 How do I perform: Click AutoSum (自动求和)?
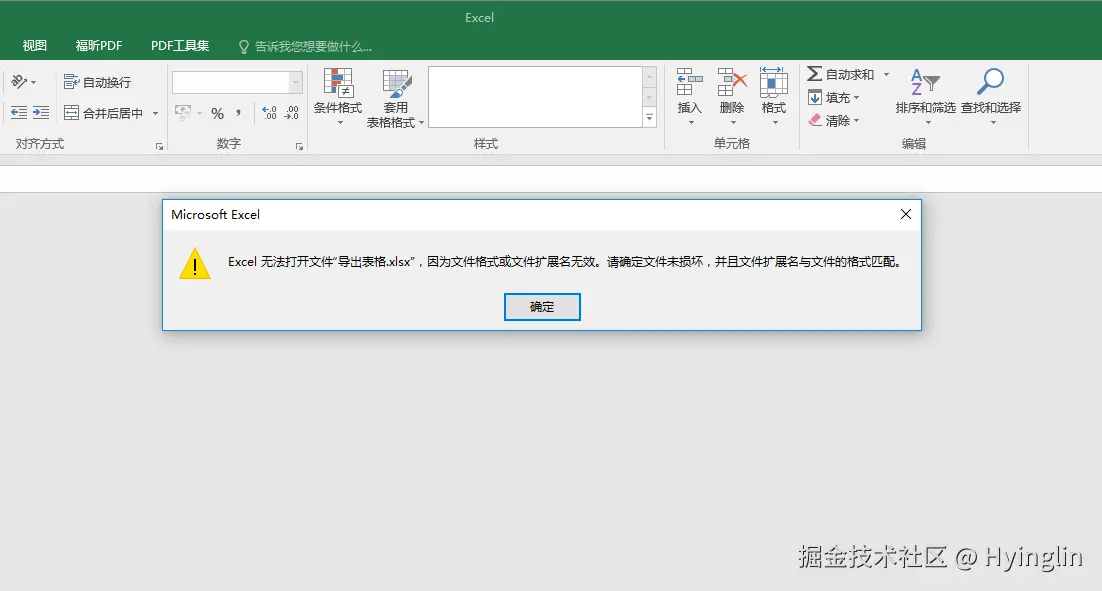[841, 74]
